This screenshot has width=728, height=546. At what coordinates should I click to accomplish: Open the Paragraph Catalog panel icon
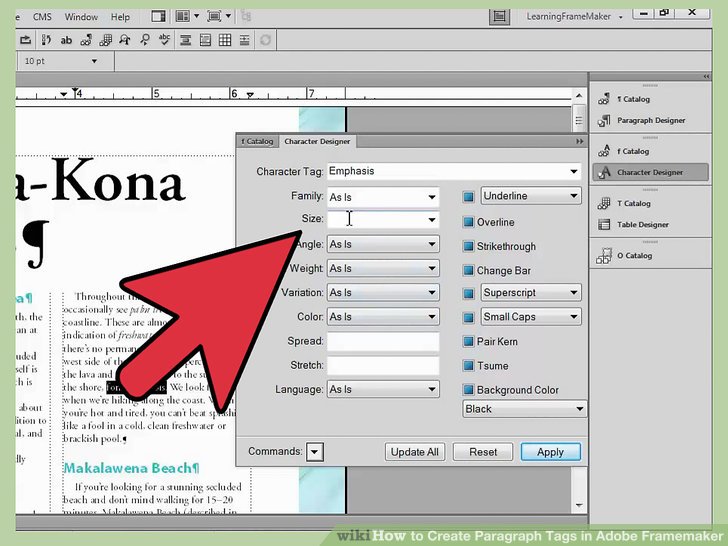[x=605, y=100]
